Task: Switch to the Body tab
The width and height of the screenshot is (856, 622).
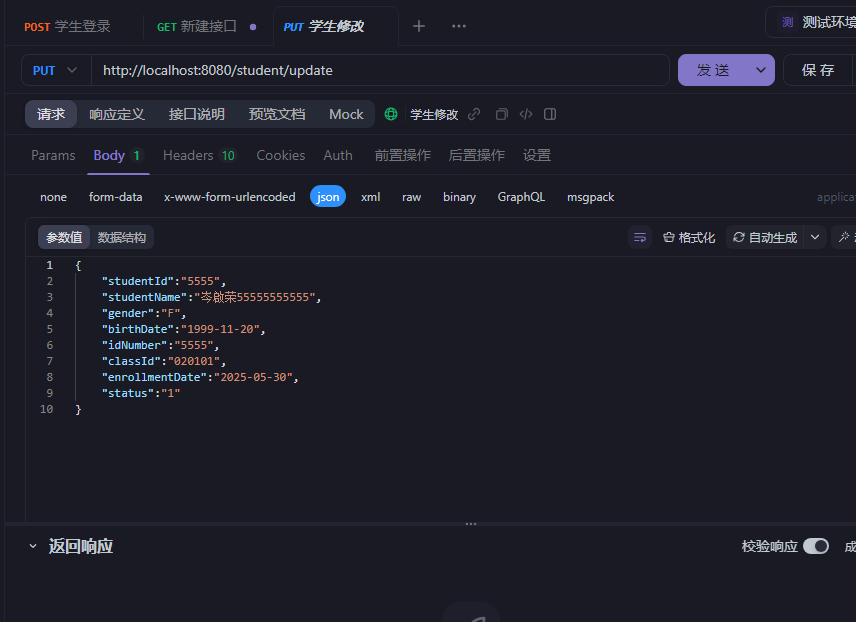Action: point(118,156)
